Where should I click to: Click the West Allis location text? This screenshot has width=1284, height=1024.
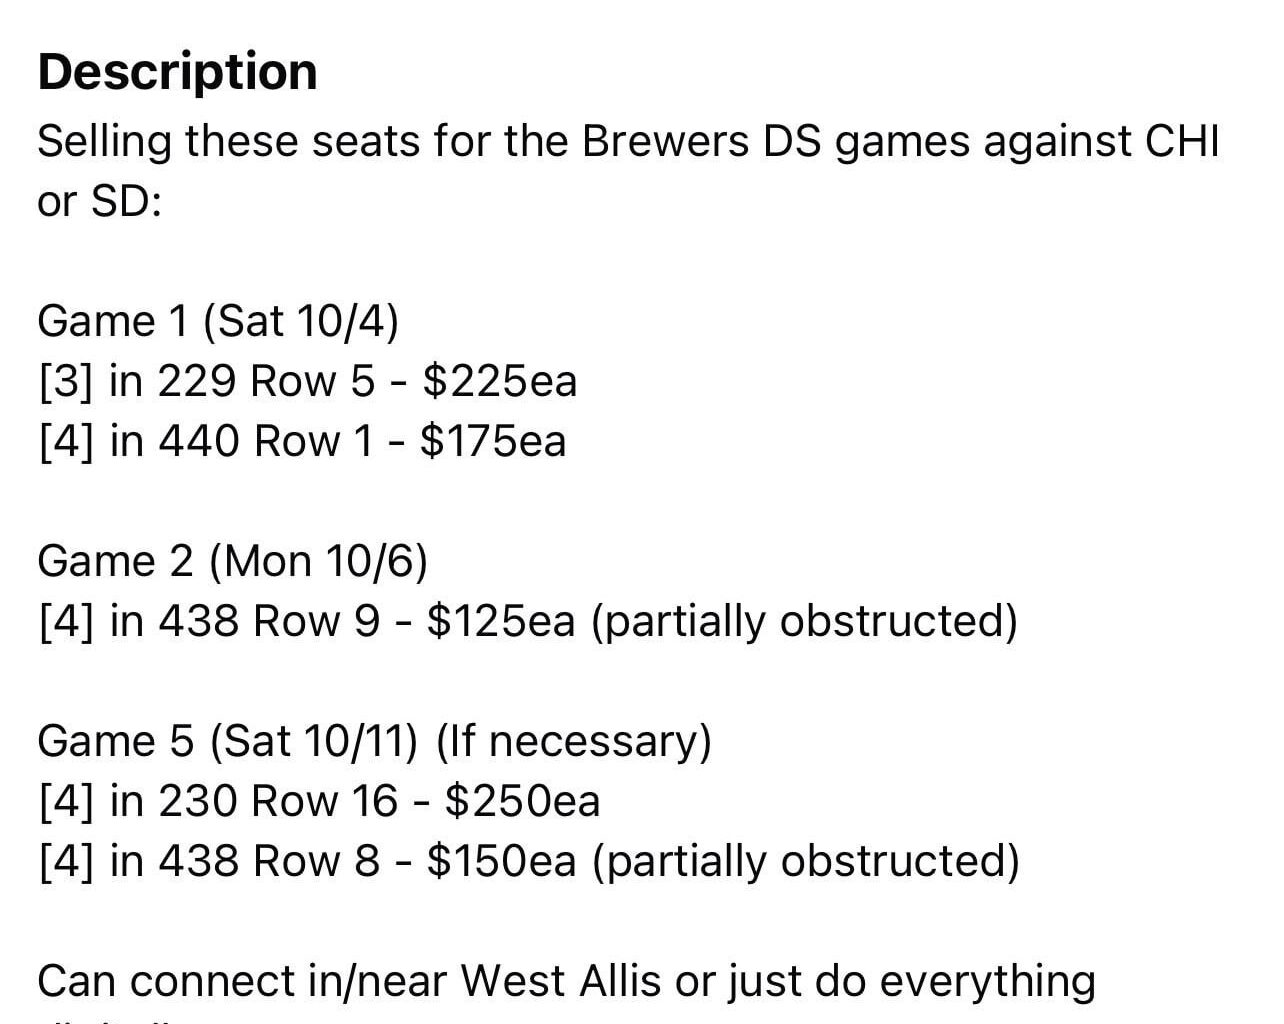tap(560, 982)
